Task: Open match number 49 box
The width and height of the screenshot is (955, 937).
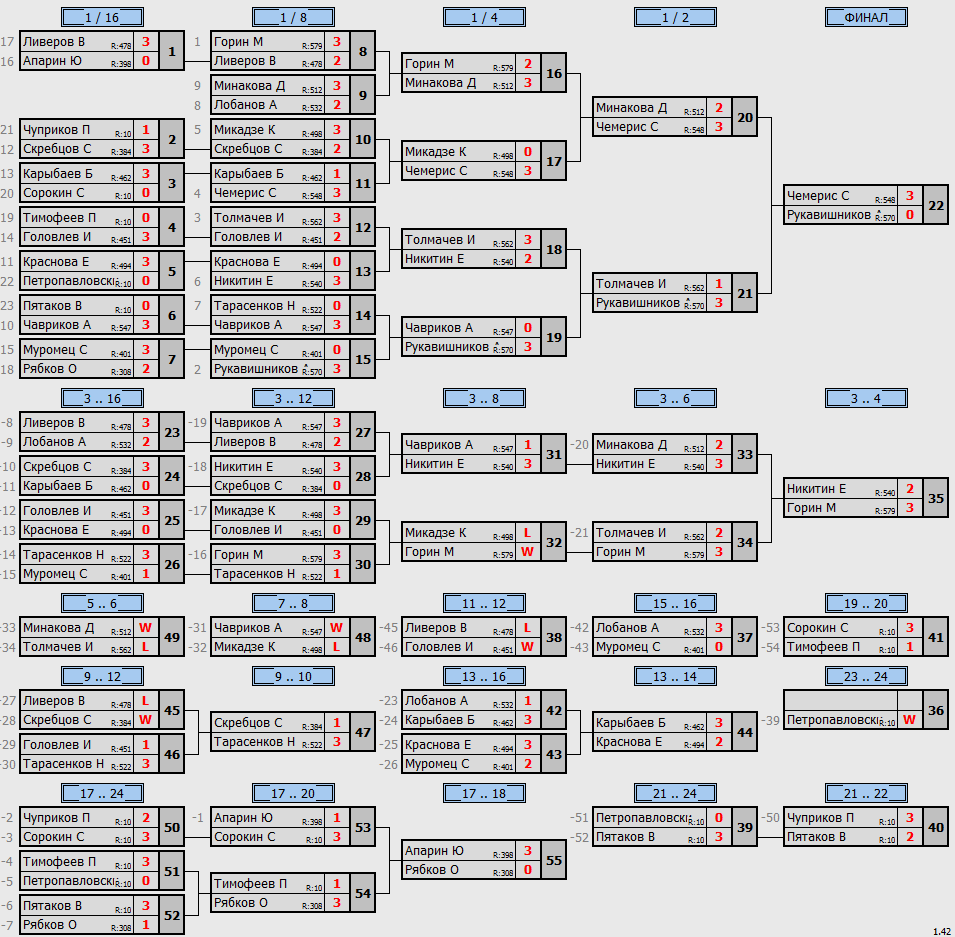Action: [172, 637]
